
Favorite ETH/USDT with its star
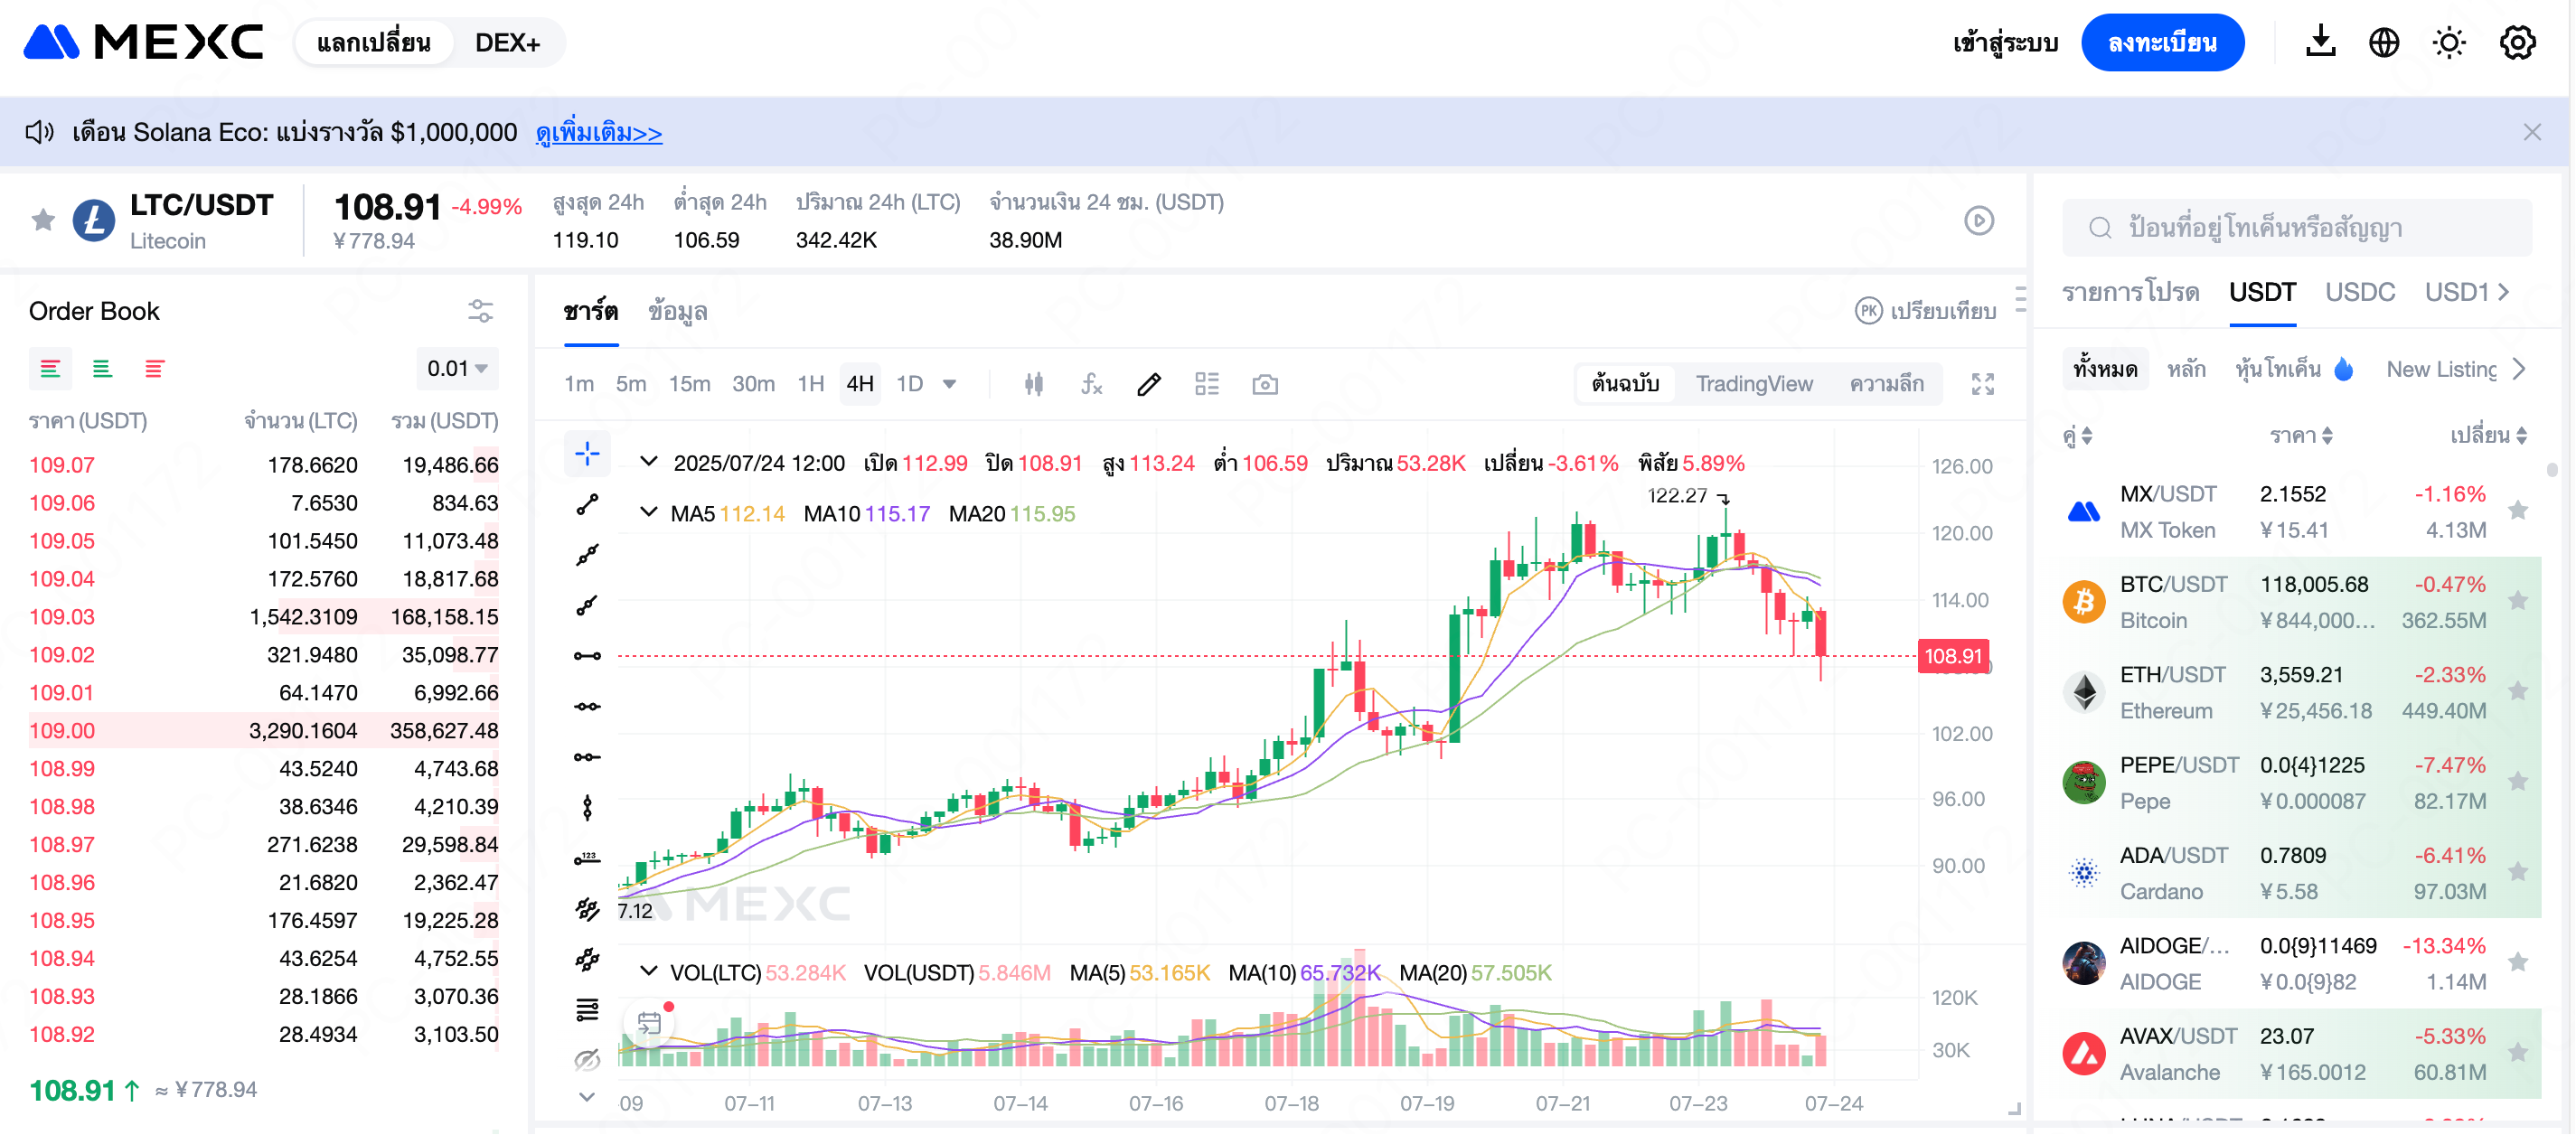[x=2517, y=691]
